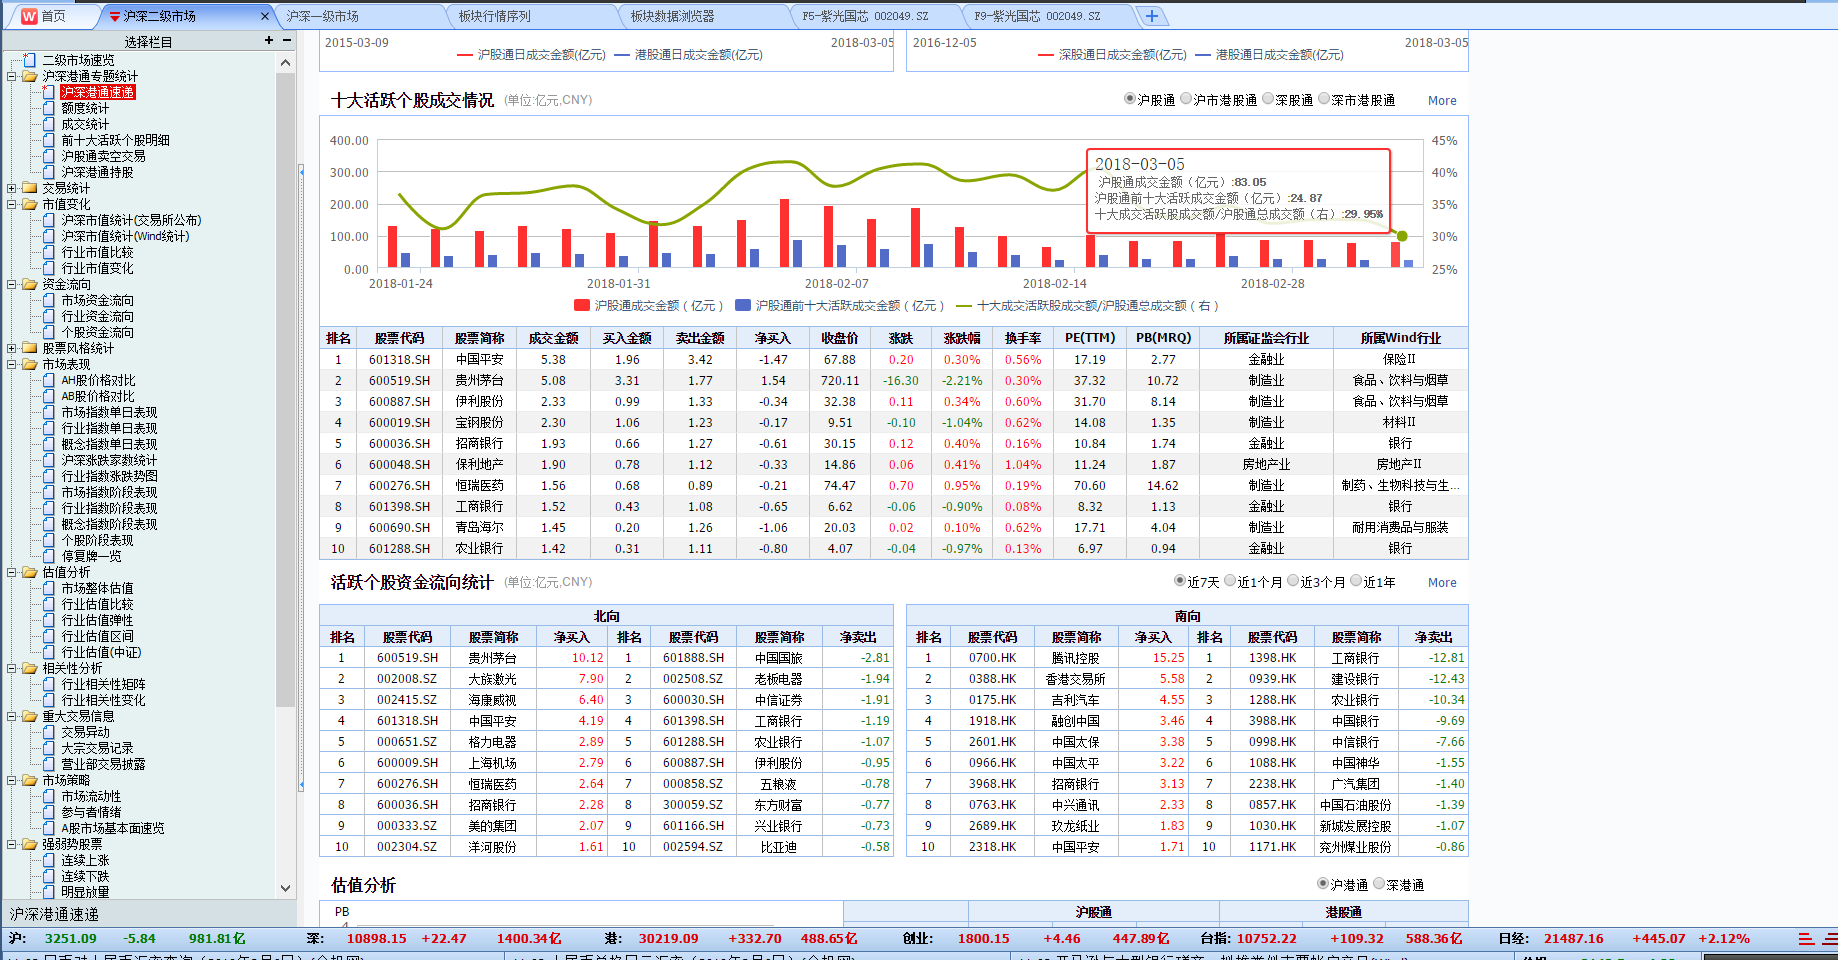
Task: Close the 沪深二级市场 tab with its X
Action: click(x=264, y=16)
